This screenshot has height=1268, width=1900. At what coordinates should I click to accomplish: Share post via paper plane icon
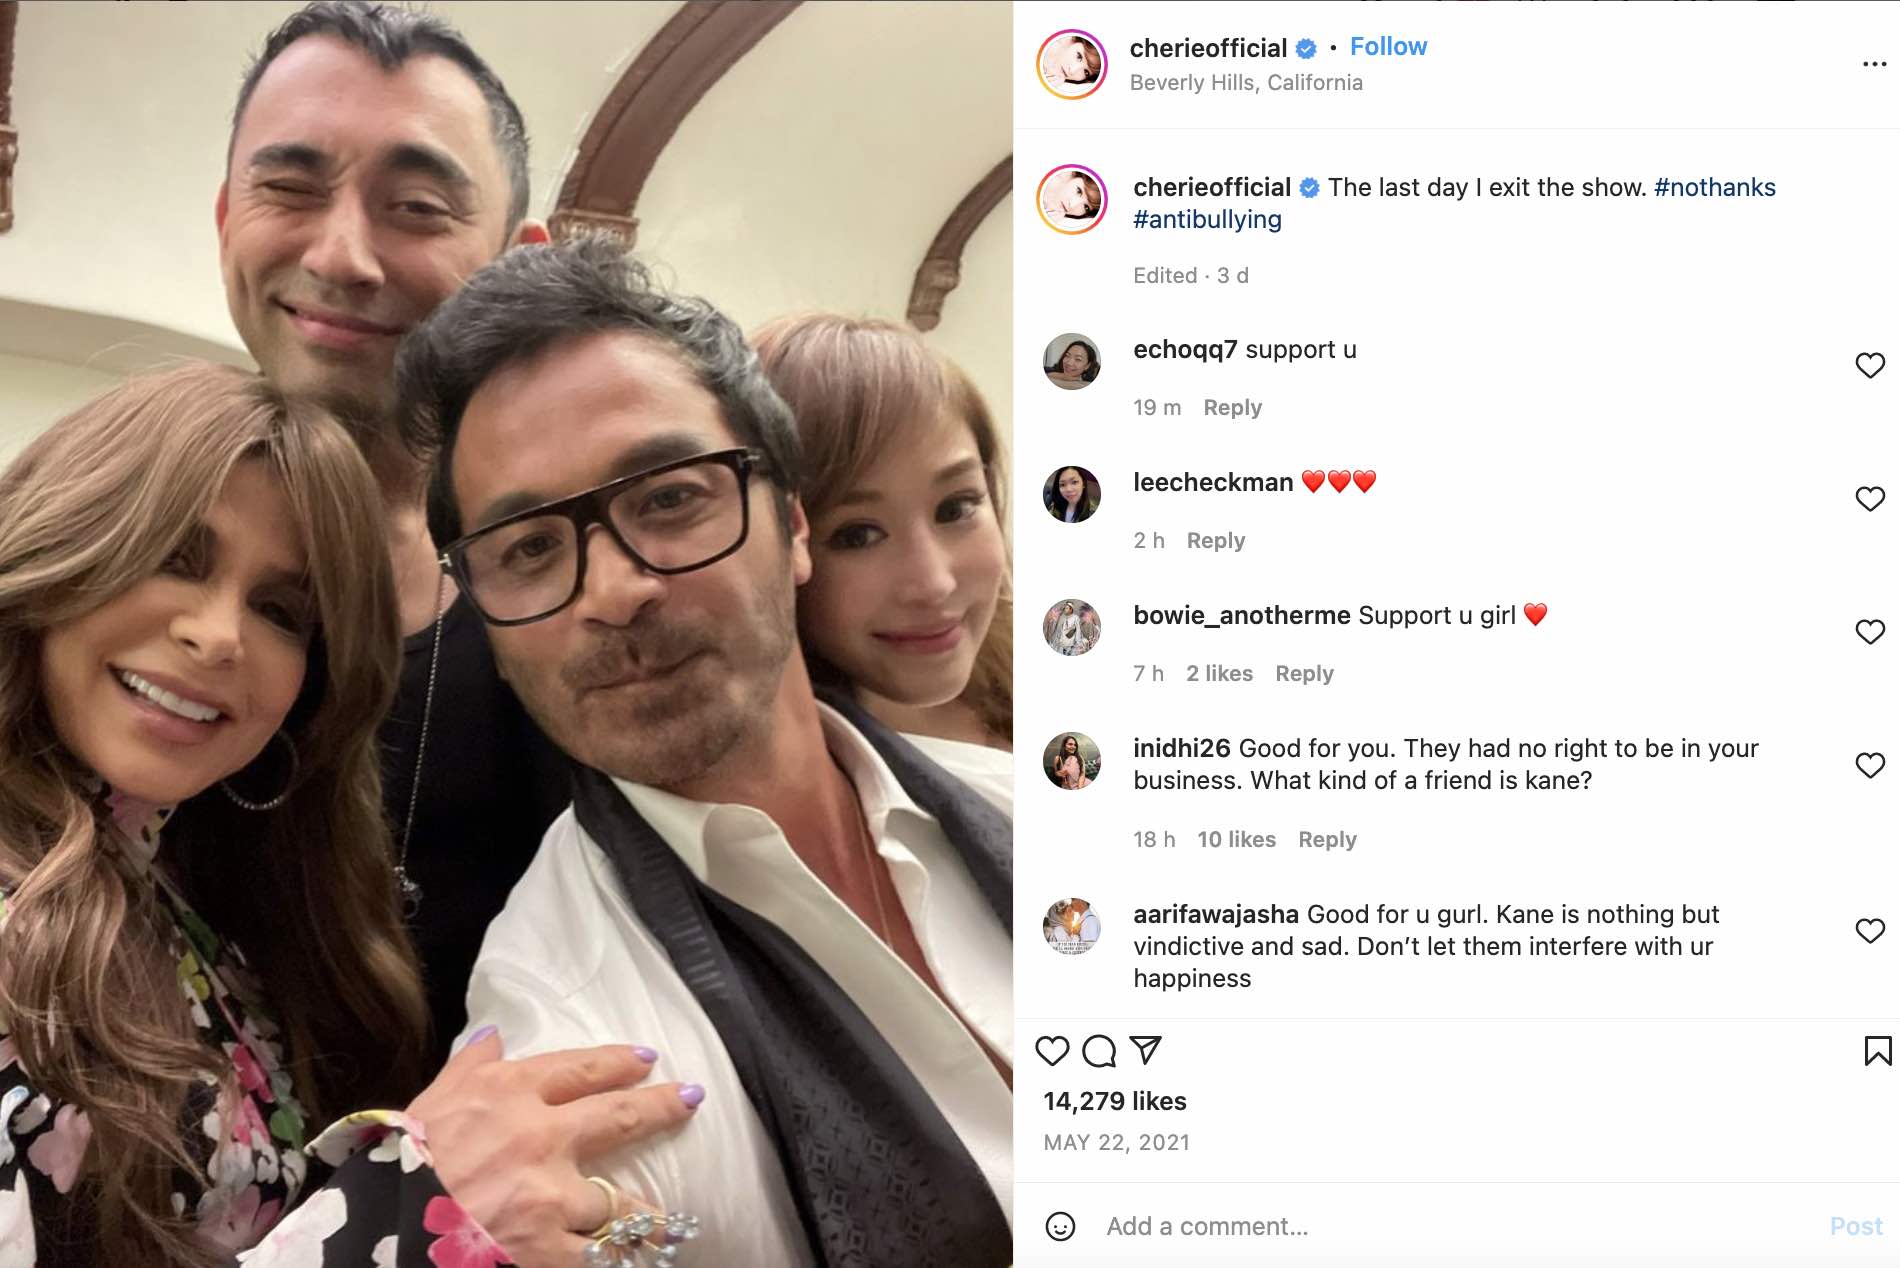coord(1145,1050)
